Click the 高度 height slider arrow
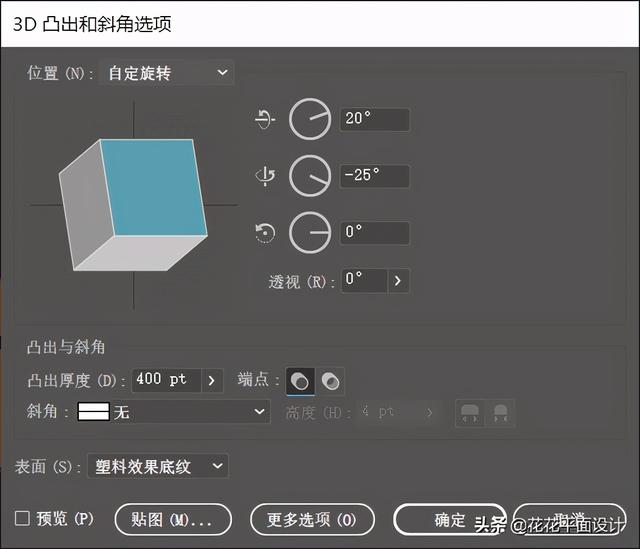The image size is (640, 549). click(429, 413)
